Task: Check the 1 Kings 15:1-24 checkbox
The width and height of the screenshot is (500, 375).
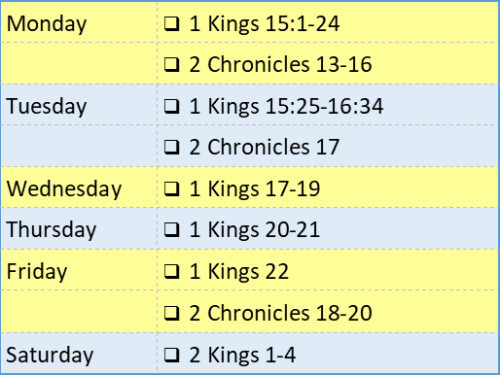Action: (x=172, y=24)
